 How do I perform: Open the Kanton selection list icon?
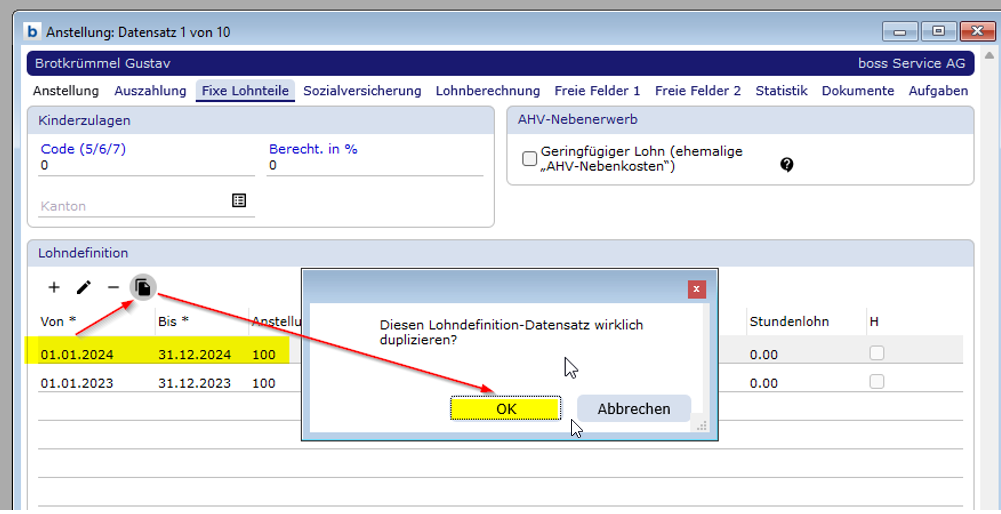(239, 201)
